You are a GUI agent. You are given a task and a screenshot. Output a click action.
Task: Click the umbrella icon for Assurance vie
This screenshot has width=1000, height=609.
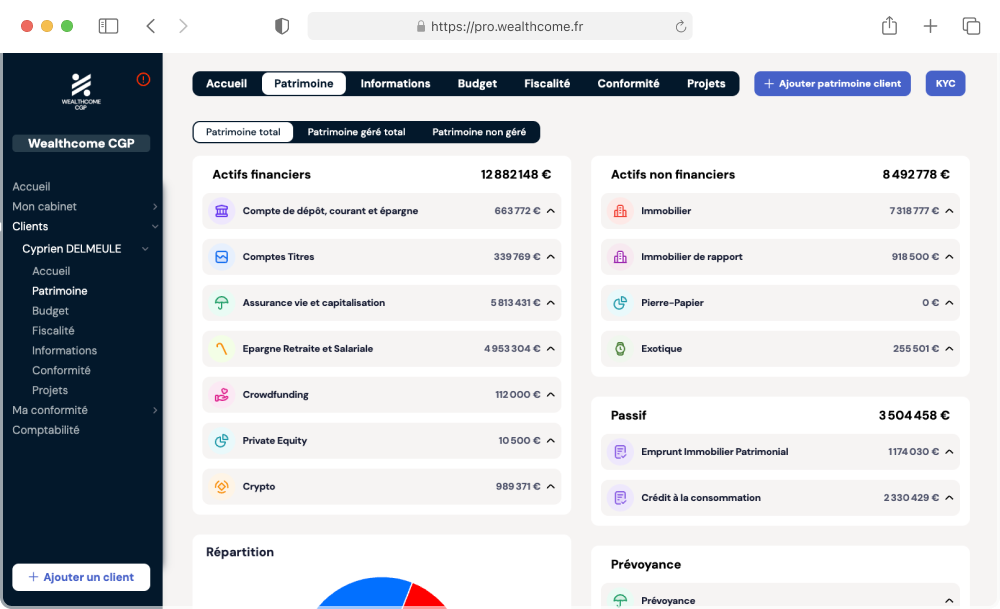221,303
